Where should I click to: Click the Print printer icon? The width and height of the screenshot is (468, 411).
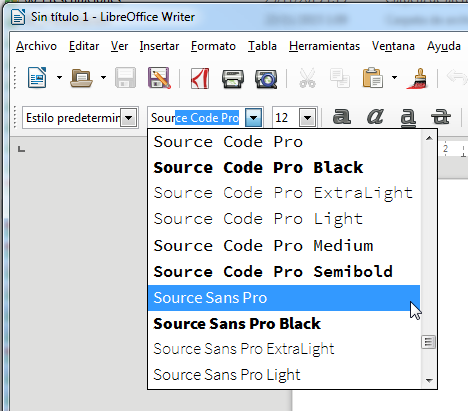(233, 78)
